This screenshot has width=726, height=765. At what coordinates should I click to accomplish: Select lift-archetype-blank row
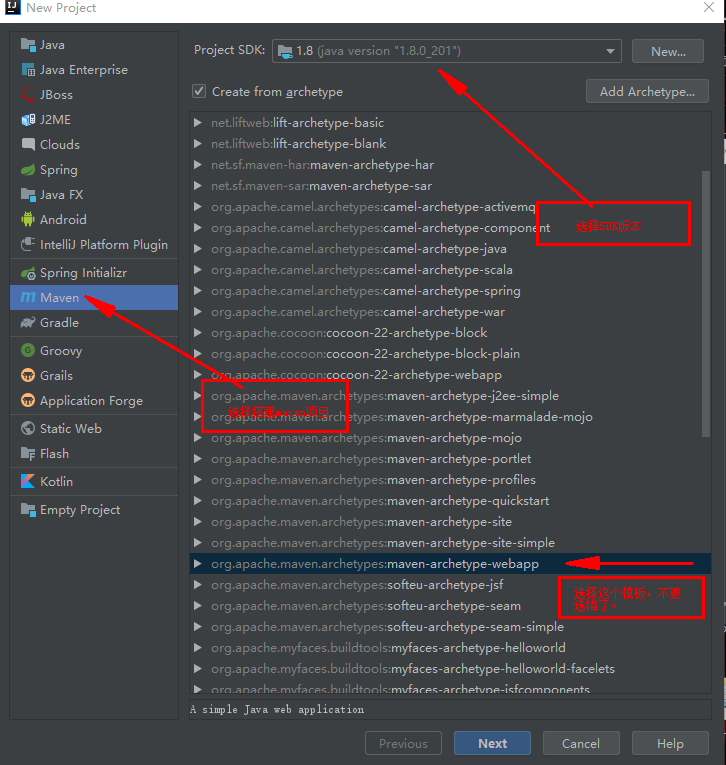[450, 143]
